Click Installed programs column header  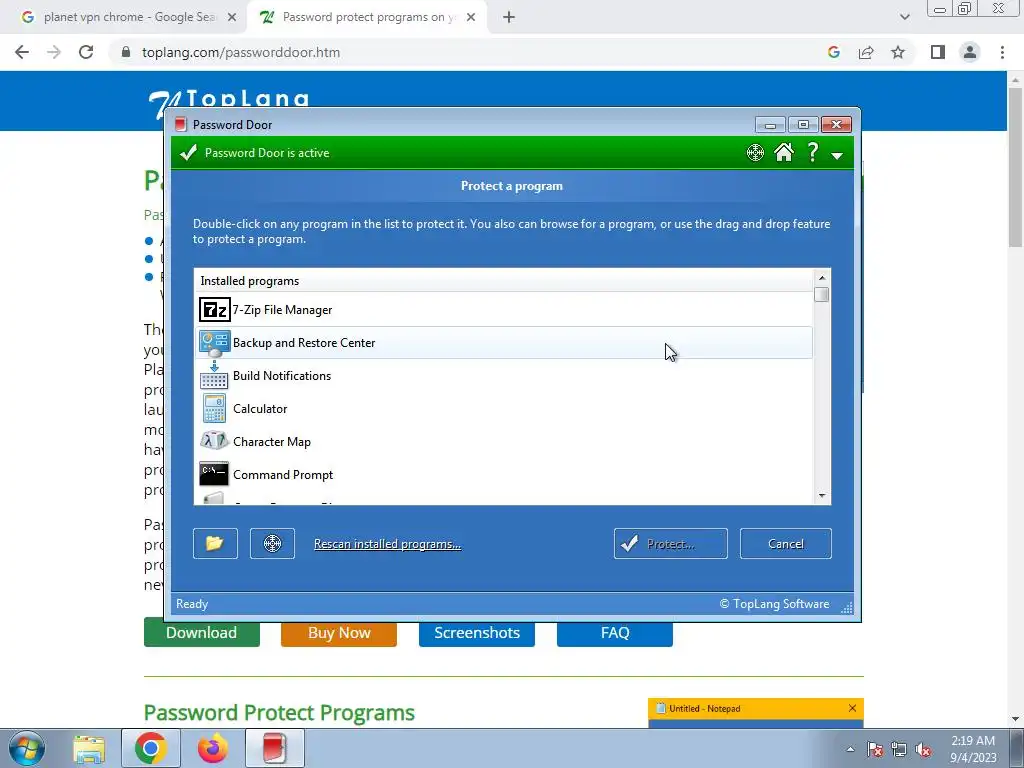tap(503, 281)
